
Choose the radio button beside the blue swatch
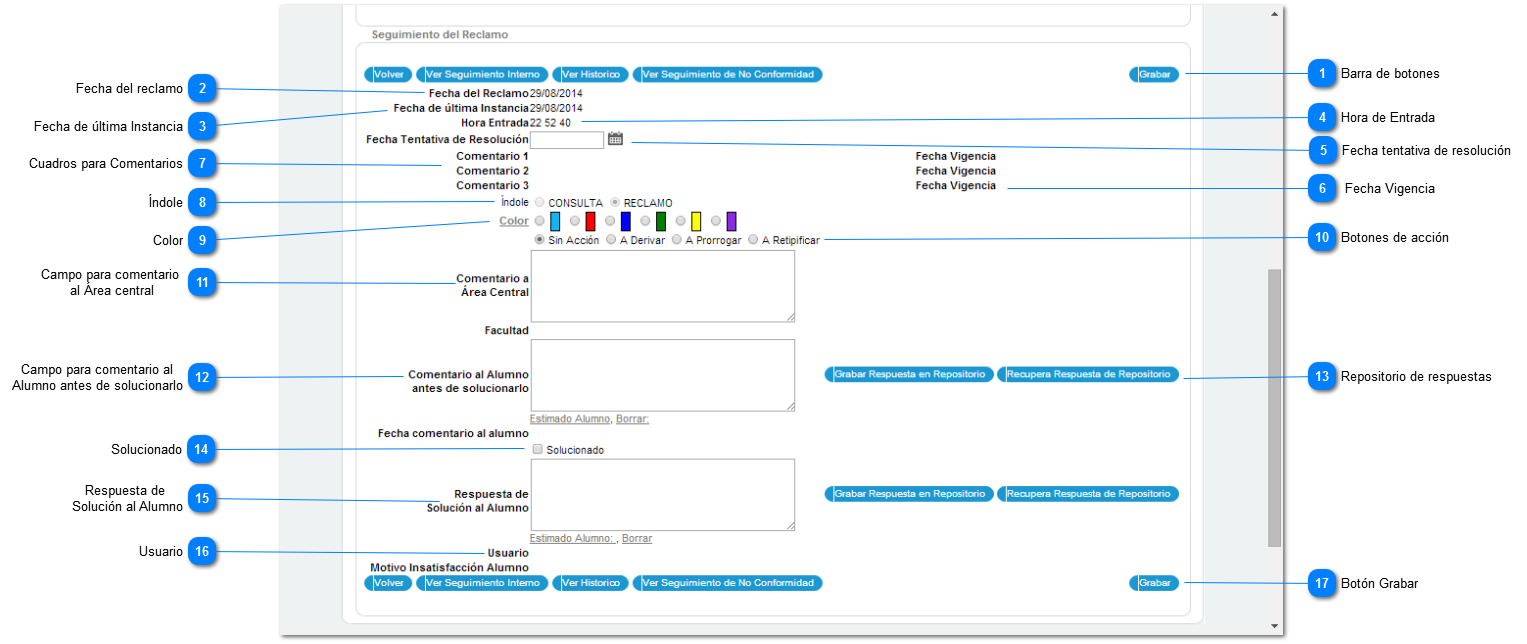610,221
